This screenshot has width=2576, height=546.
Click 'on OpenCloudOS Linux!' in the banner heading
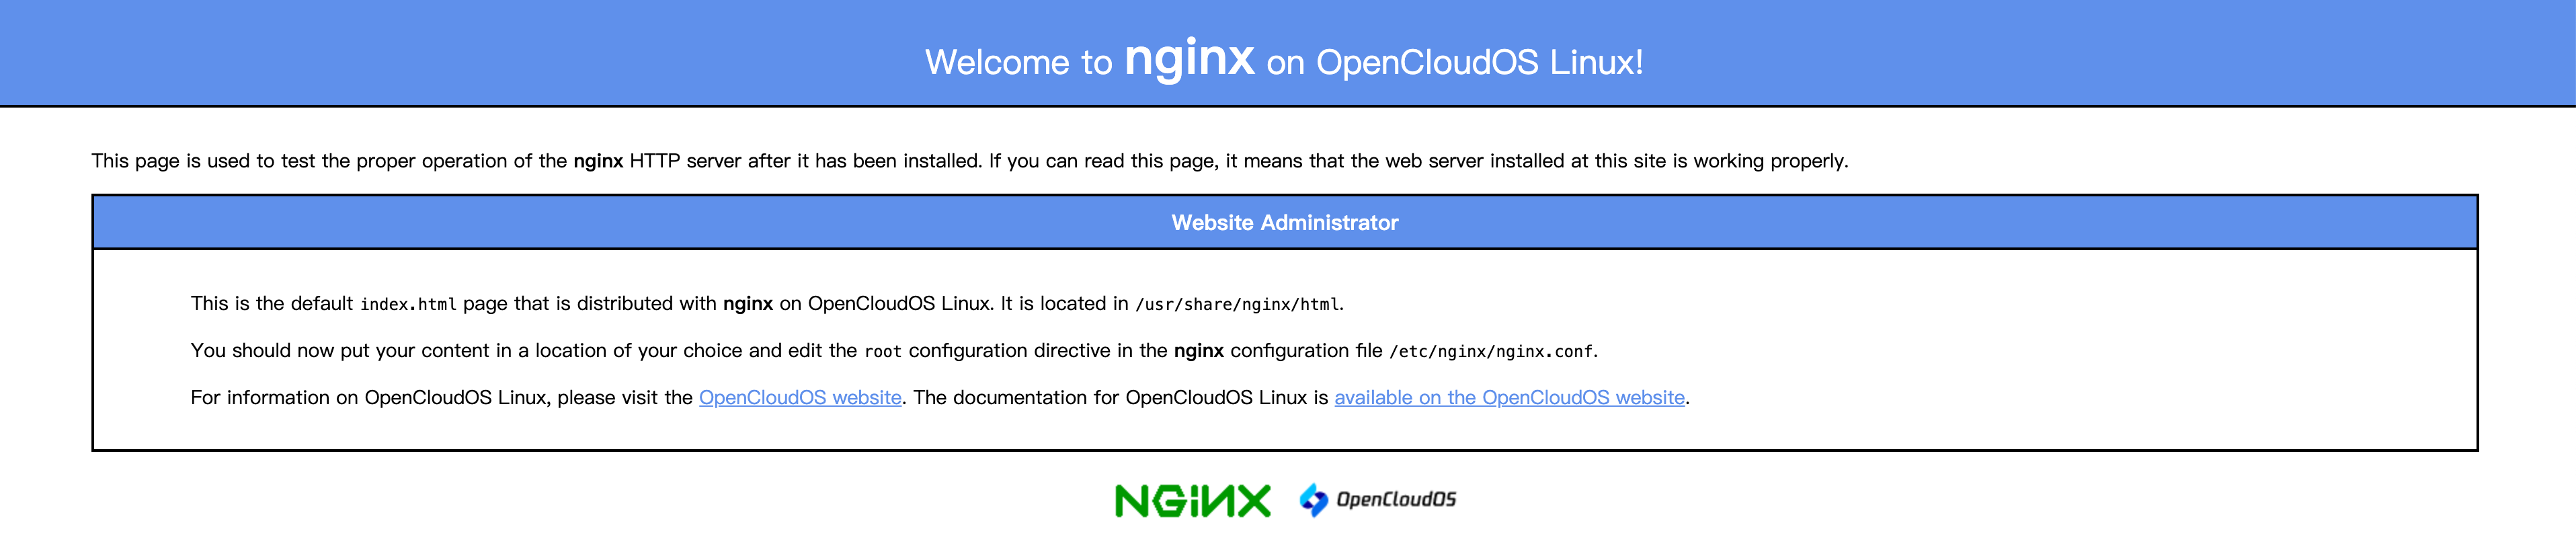pyautogui.click(x=1455, y=62)
